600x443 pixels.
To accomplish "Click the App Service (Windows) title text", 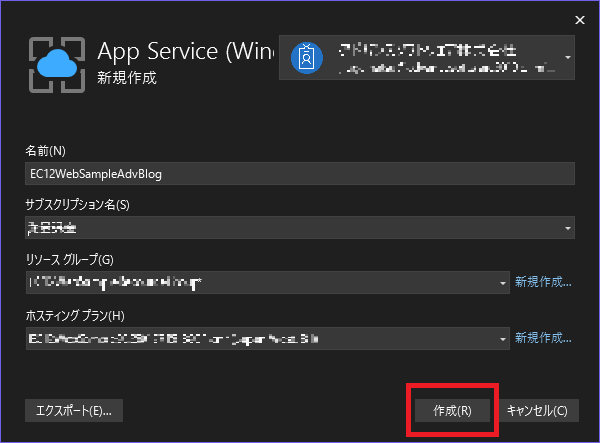I will (186, 51).
